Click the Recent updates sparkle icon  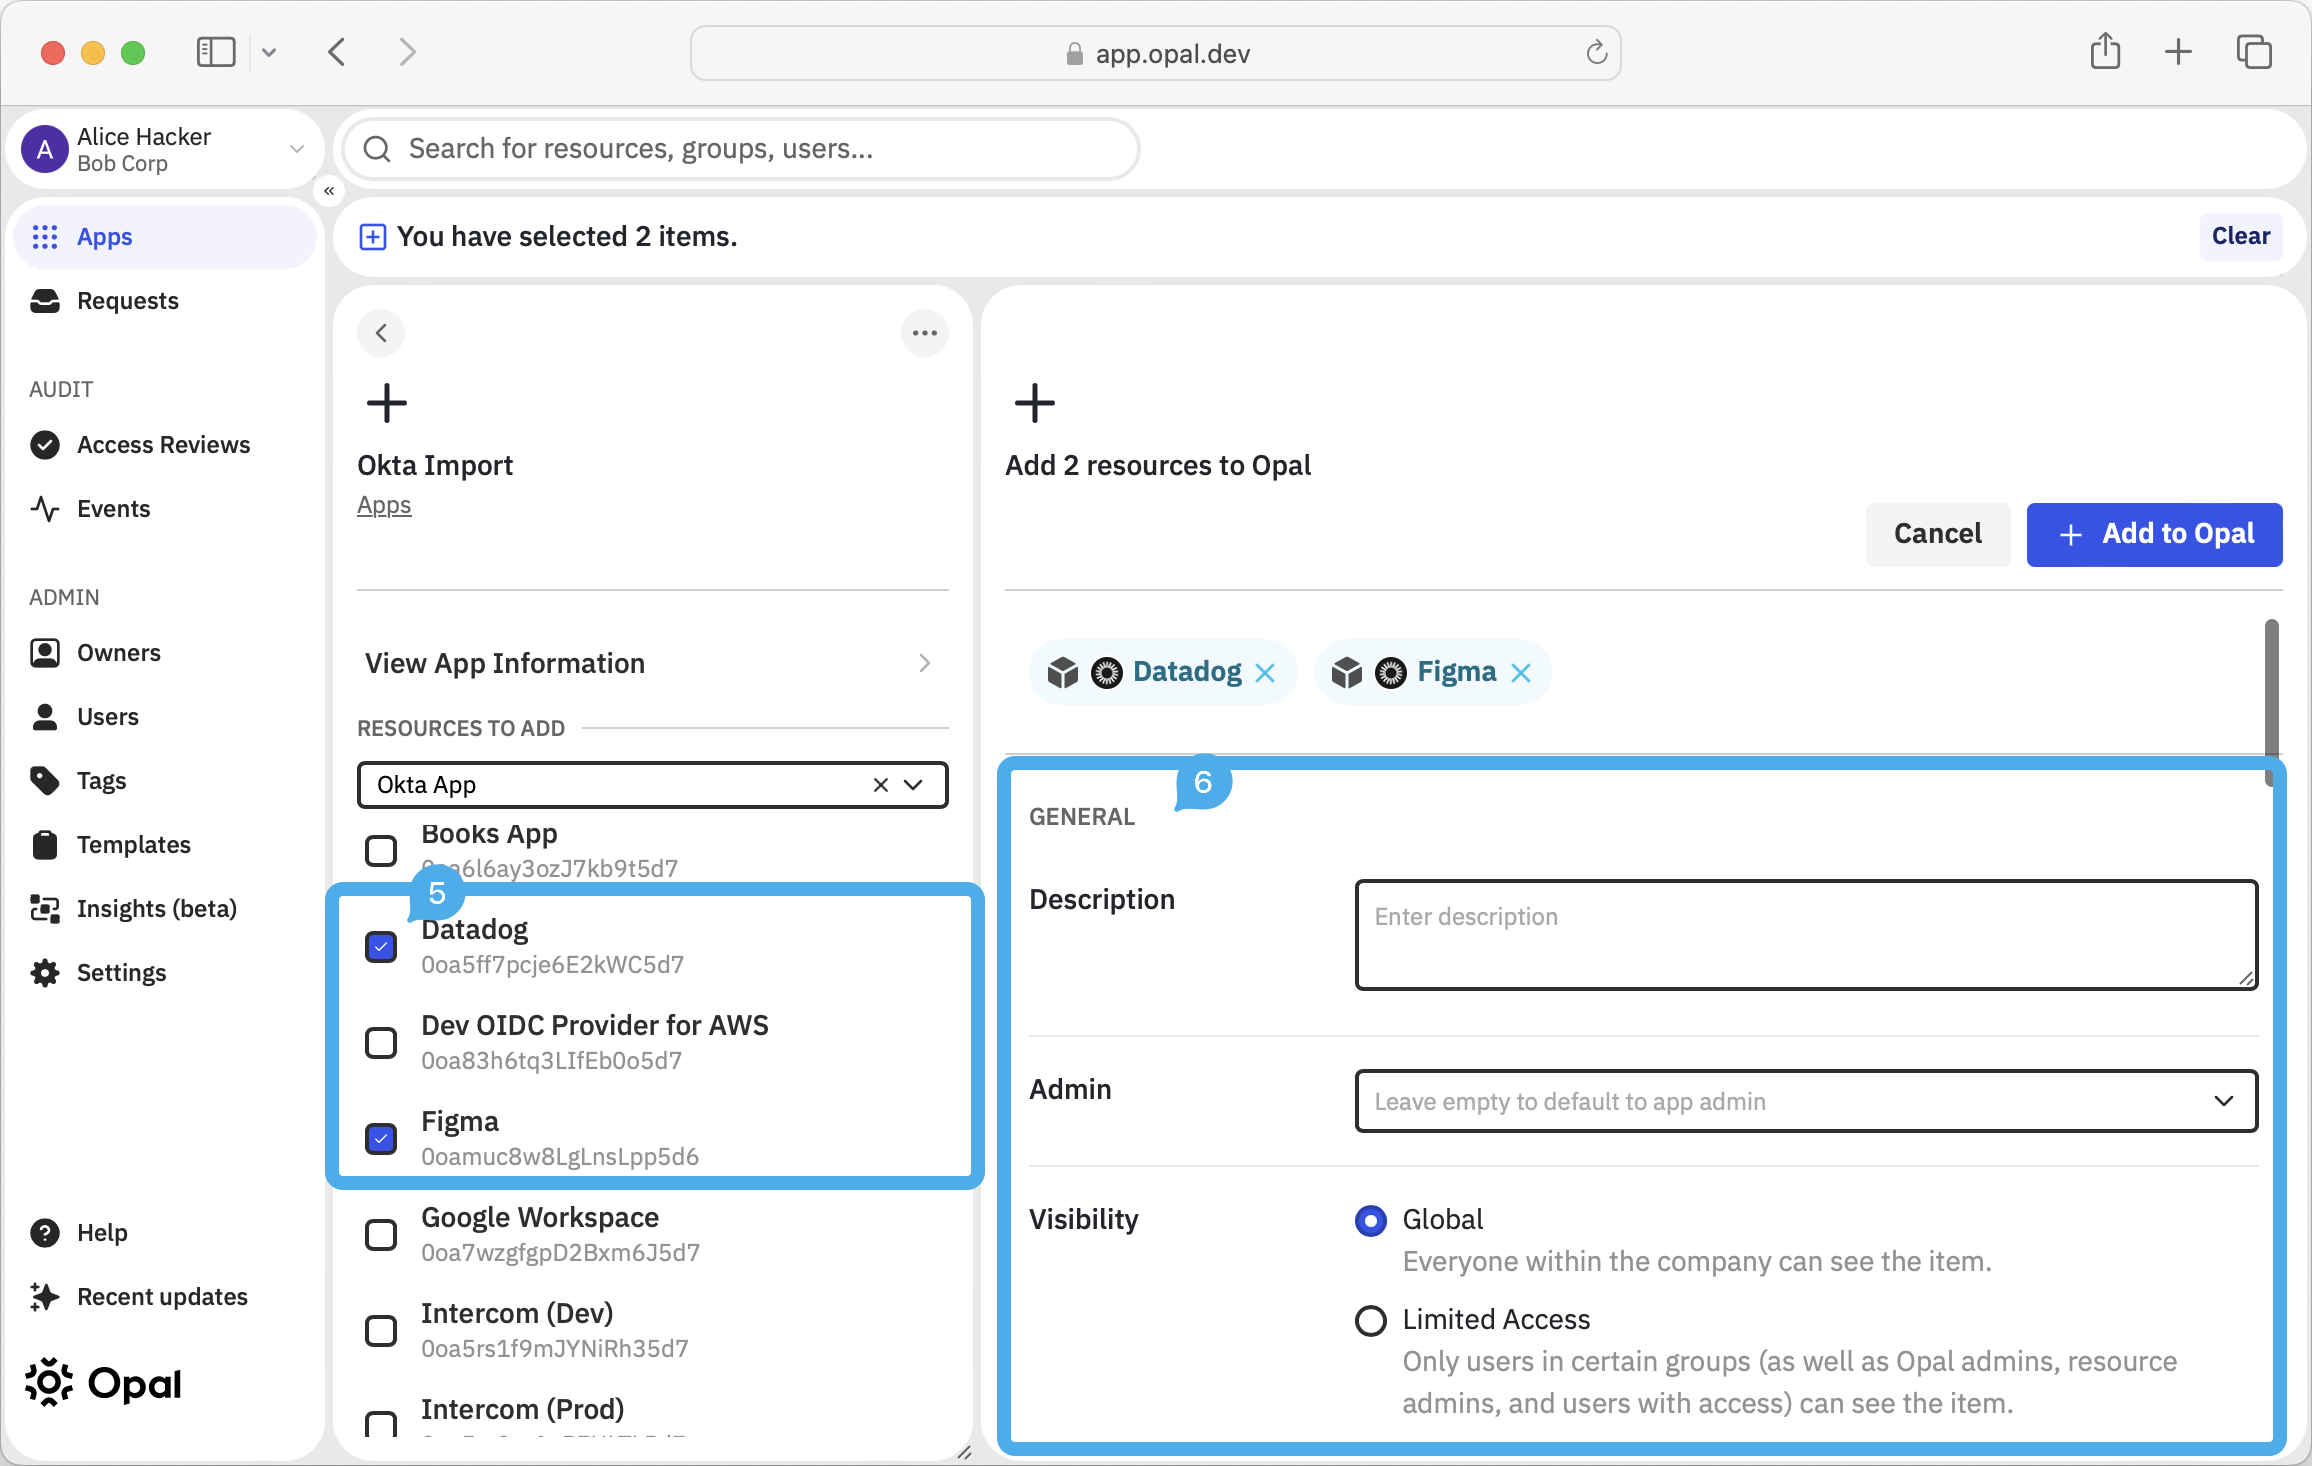click(x=45, y=1297)
